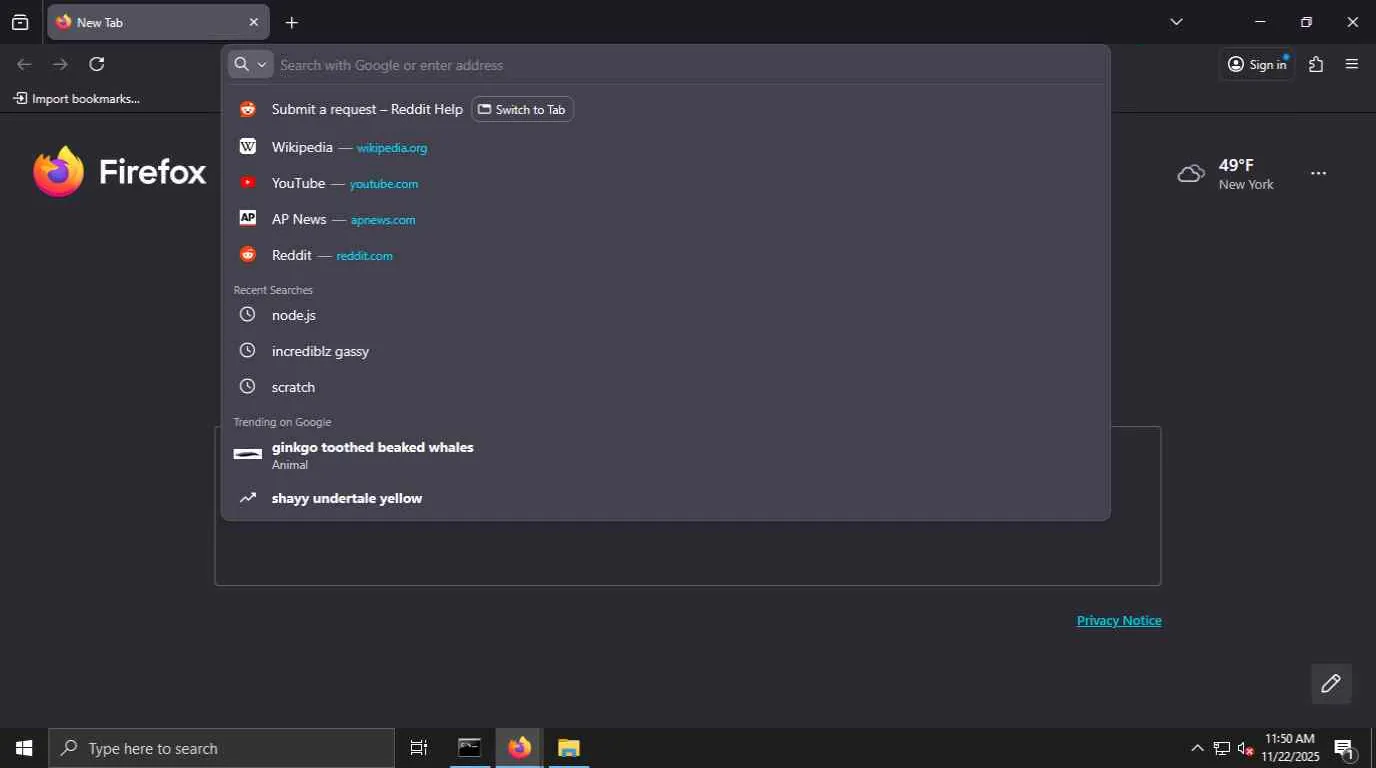The image size is (1376, 768).
Task: Click the clock icon beside node.js
Action: coord(248,315)
